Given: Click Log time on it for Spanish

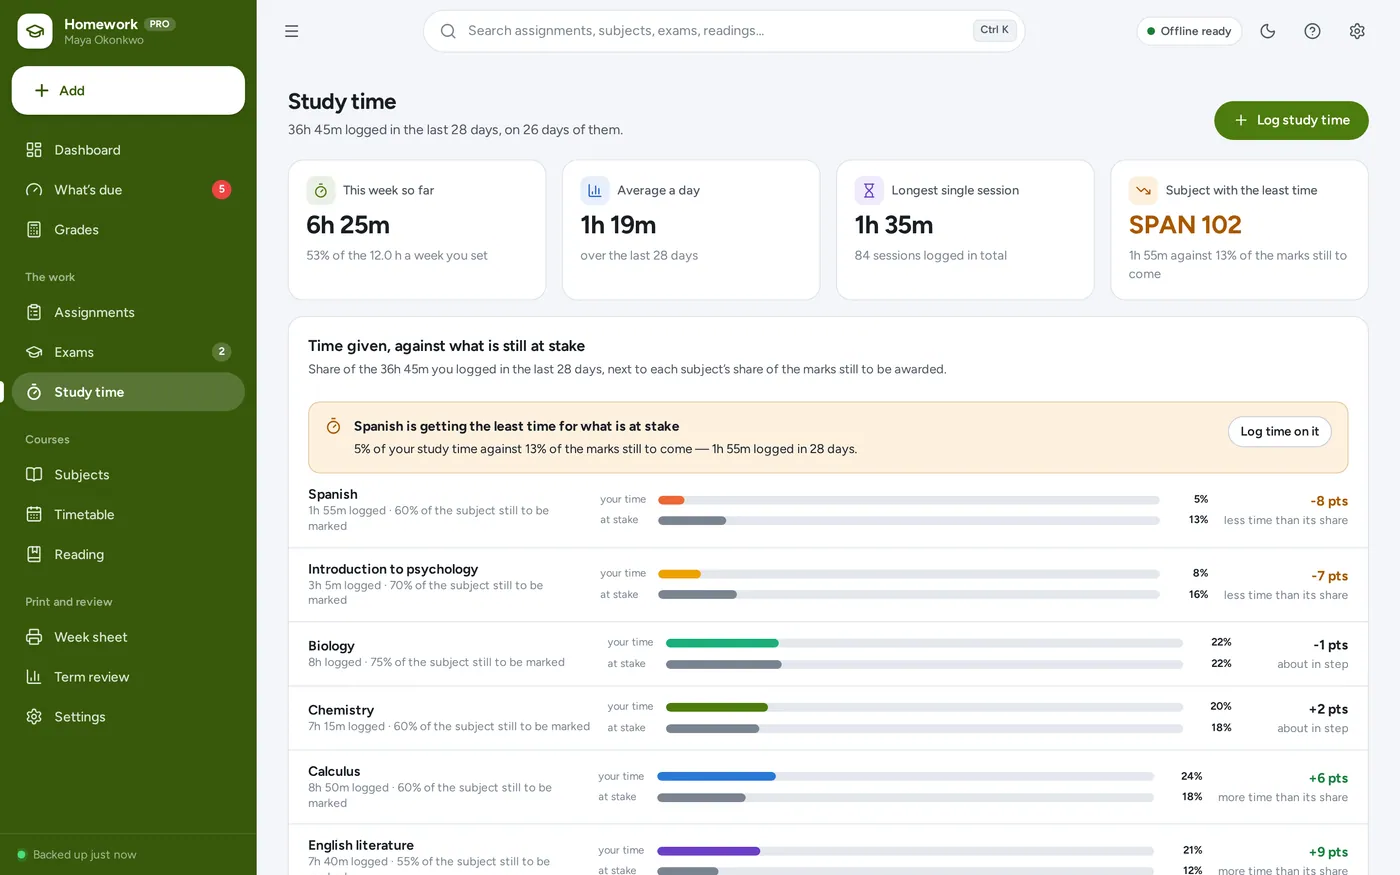Looking at the screenshot, I should tap(1279, 431).
